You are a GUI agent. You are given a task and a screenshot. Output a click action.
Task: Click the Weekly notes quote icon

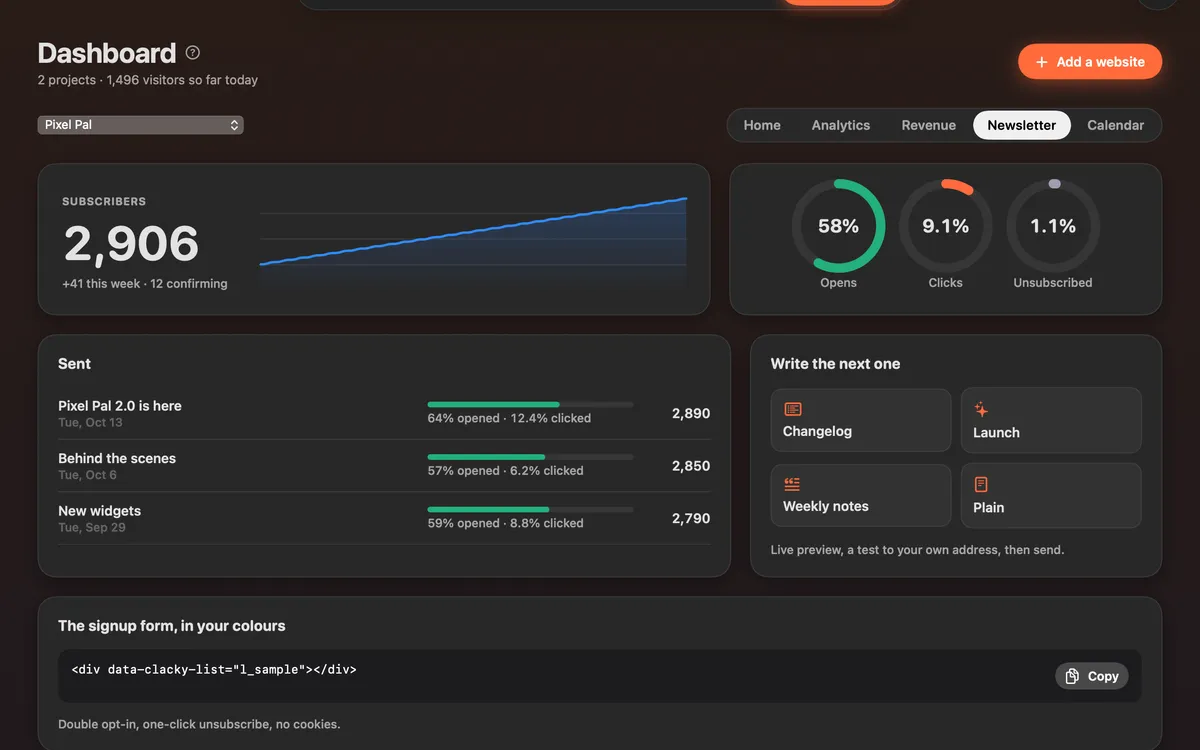[793, 484]
